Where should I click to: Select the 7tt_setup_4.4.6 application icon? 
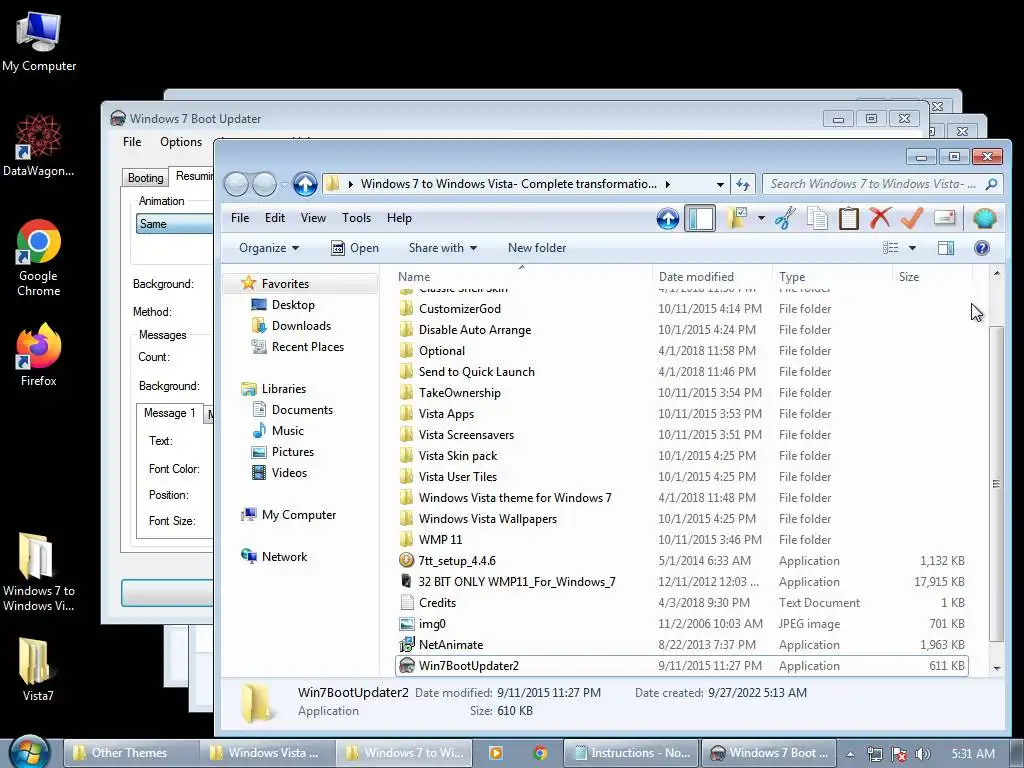[406, 560]
